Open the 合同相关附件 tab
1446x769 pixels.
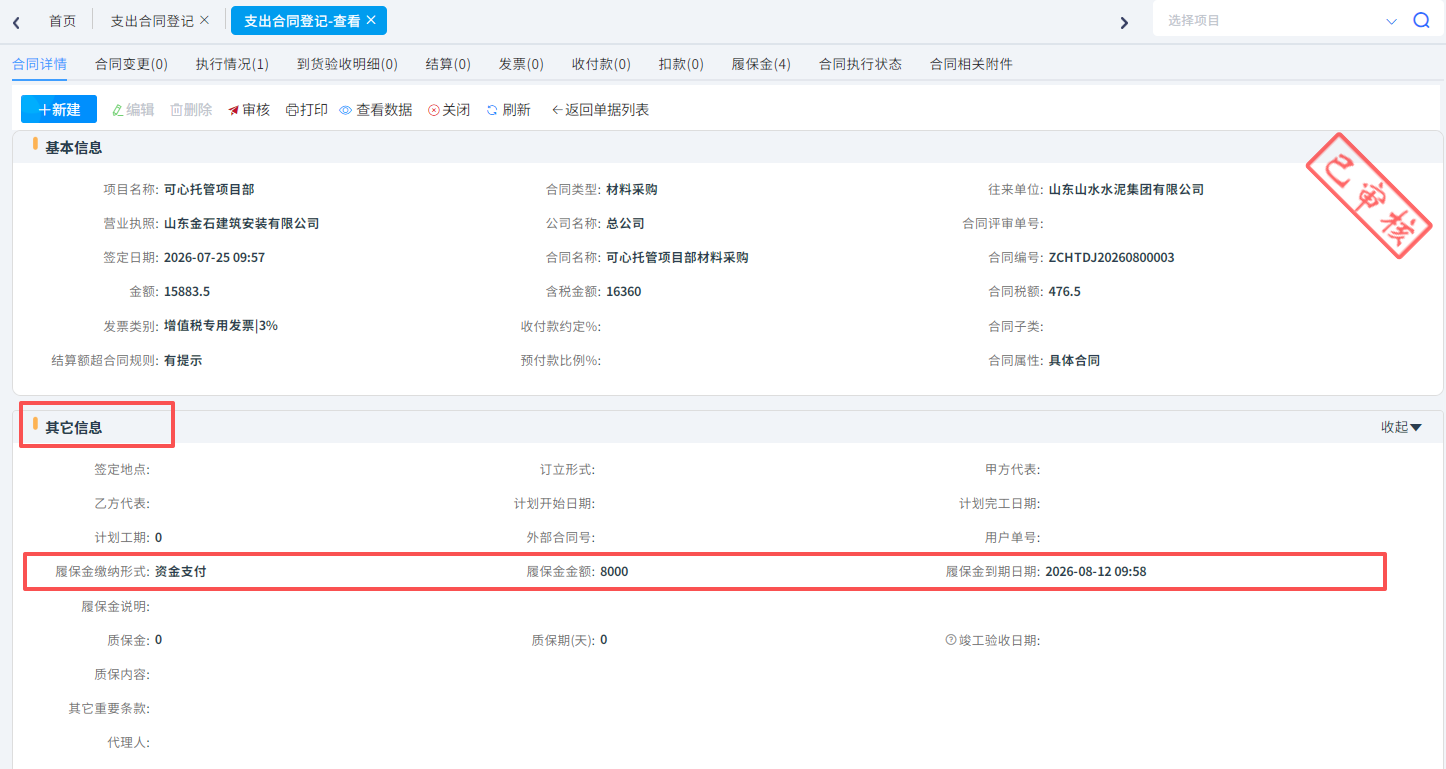pyautogui.click(x=971, y=64)
